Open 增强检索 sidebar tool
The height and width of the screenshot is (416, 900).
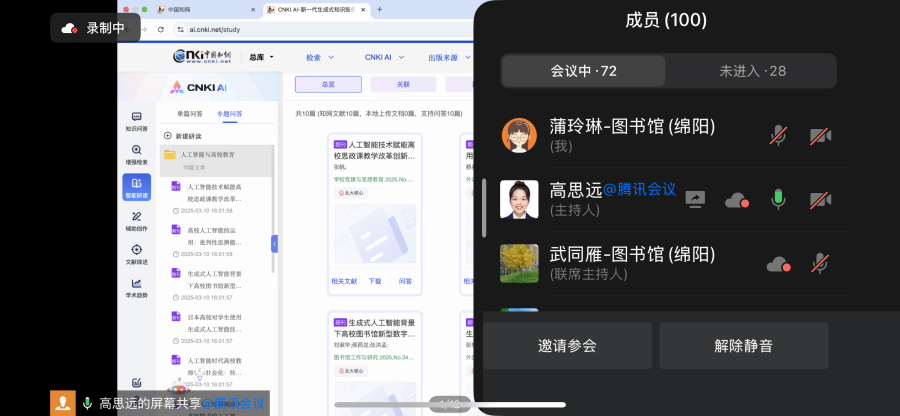pyautogui.click(x=137, y=155)
